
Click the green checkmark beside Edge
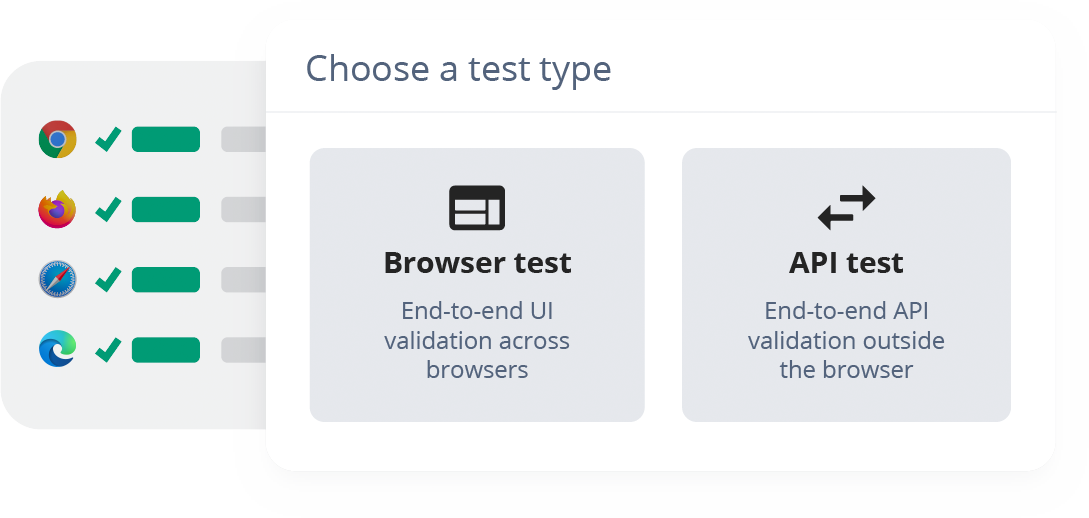[108, 349]
